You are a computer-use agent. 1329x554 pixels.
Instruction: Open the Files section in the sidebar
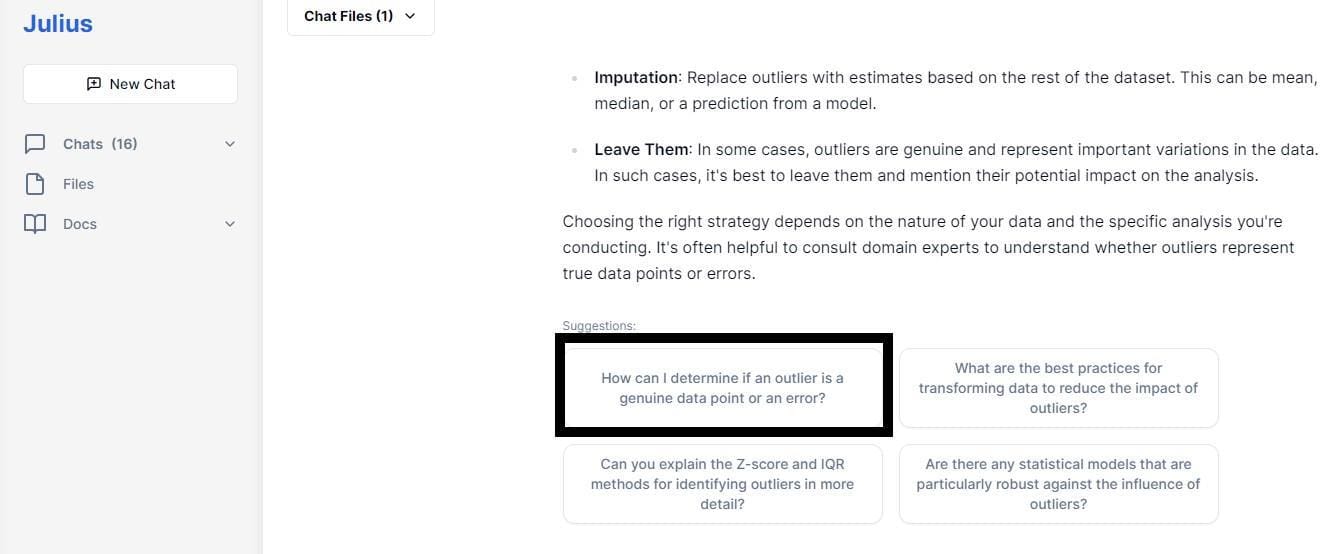point(78,184)
